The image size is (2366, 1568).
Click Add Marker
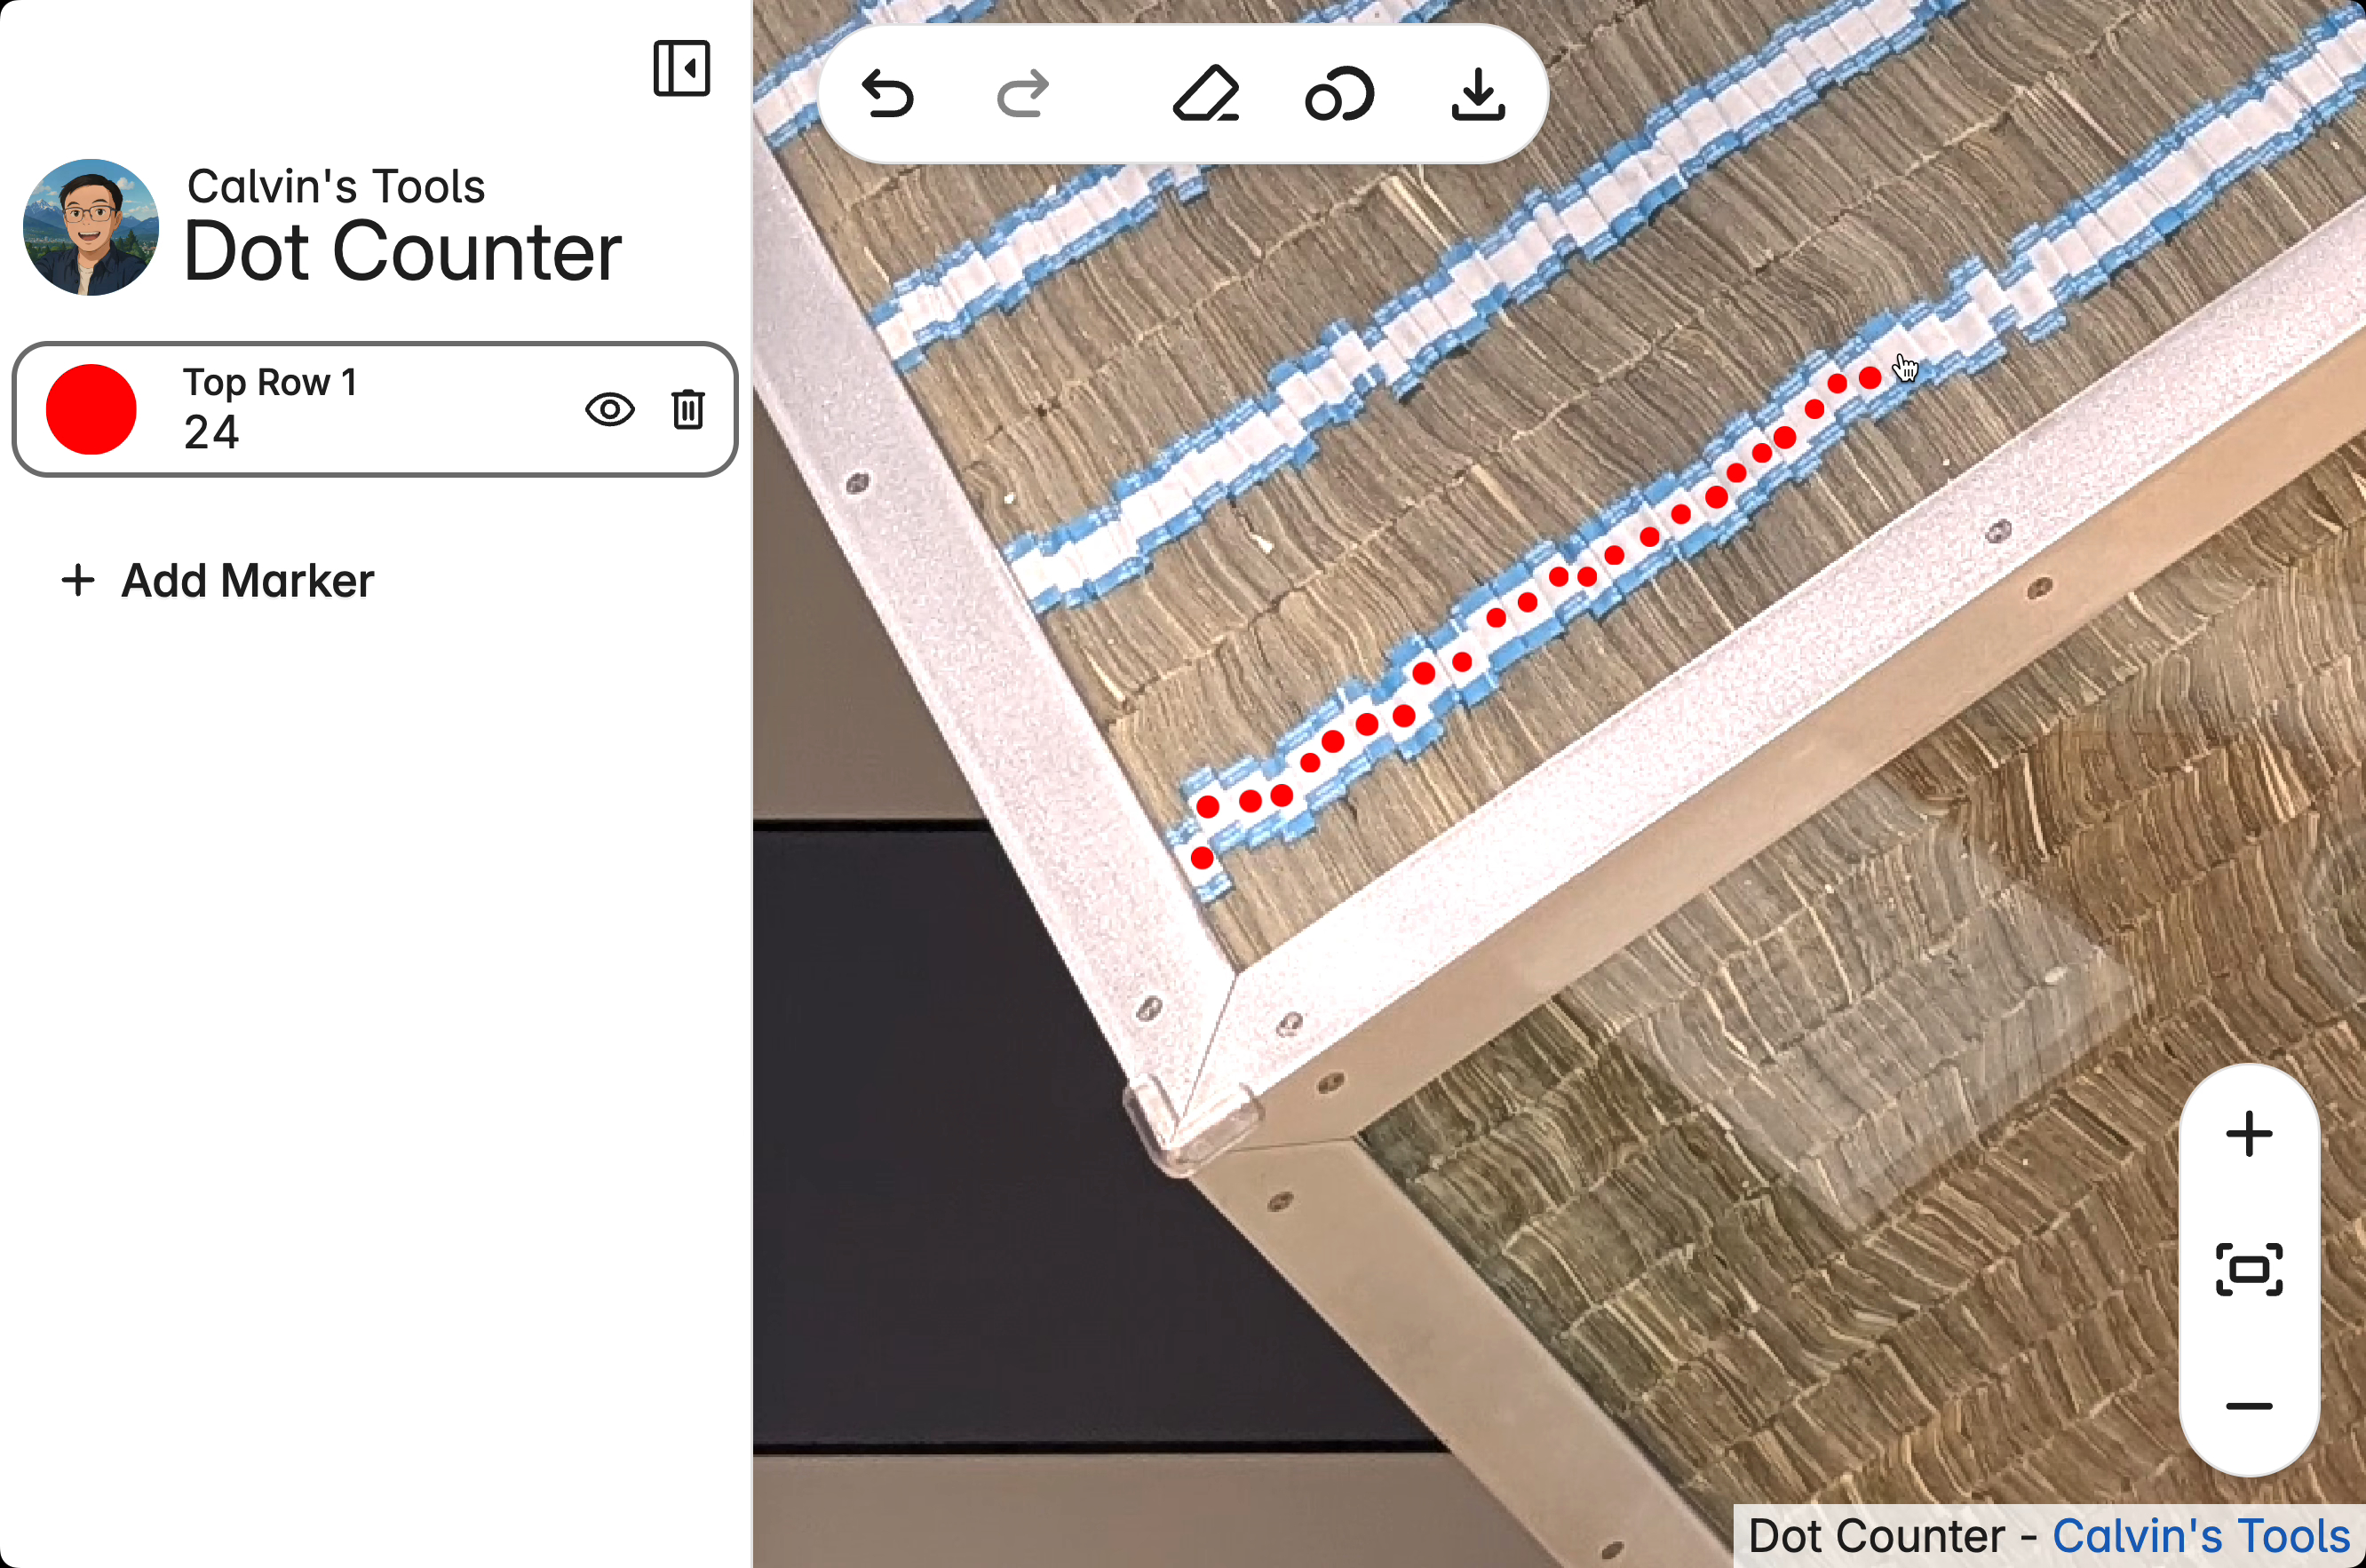point(217,580)
